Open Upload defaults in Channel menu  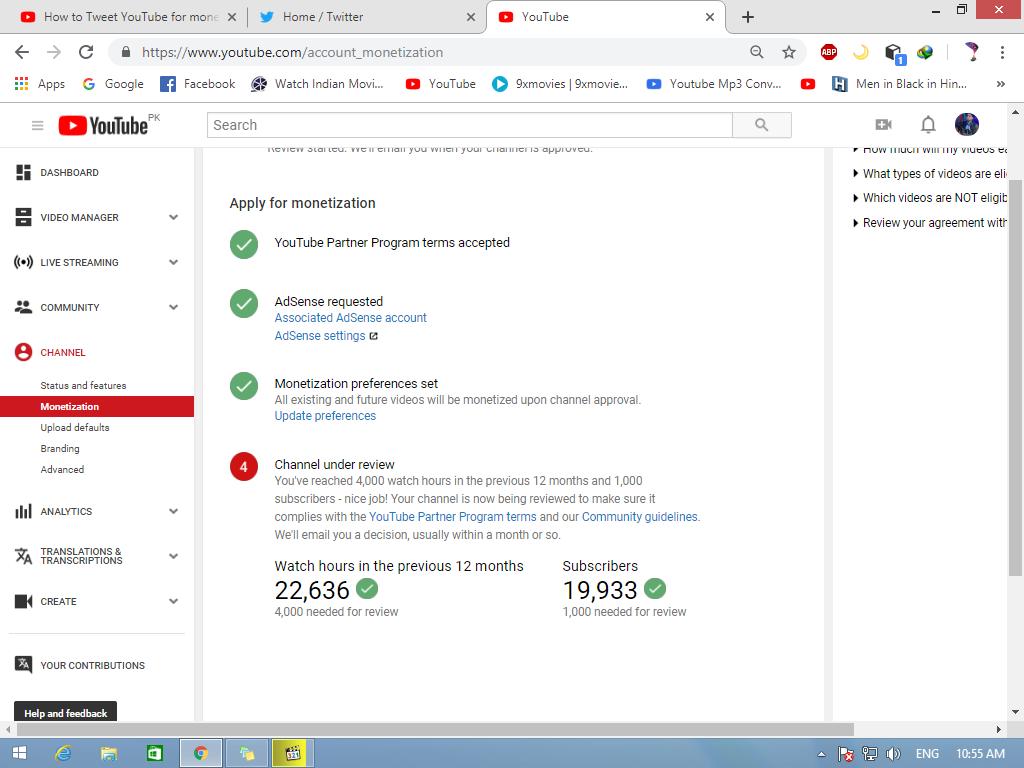point(74,427)
